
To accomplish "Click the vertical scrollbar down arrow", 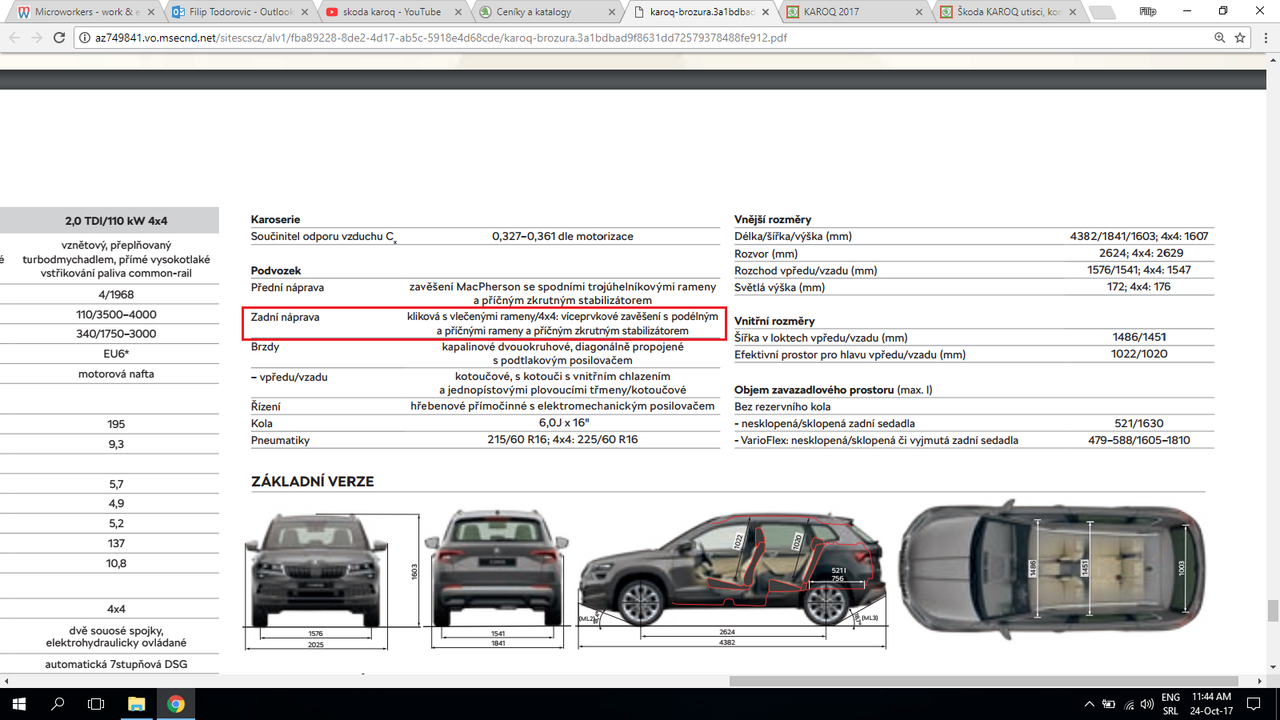I will pyautogui.click(x=1273, y=668).
